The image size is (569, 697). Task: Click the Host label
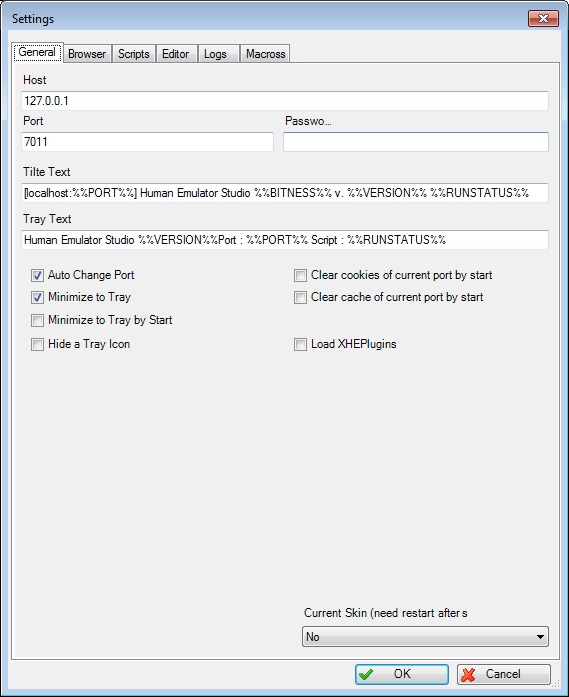(35, 80)
